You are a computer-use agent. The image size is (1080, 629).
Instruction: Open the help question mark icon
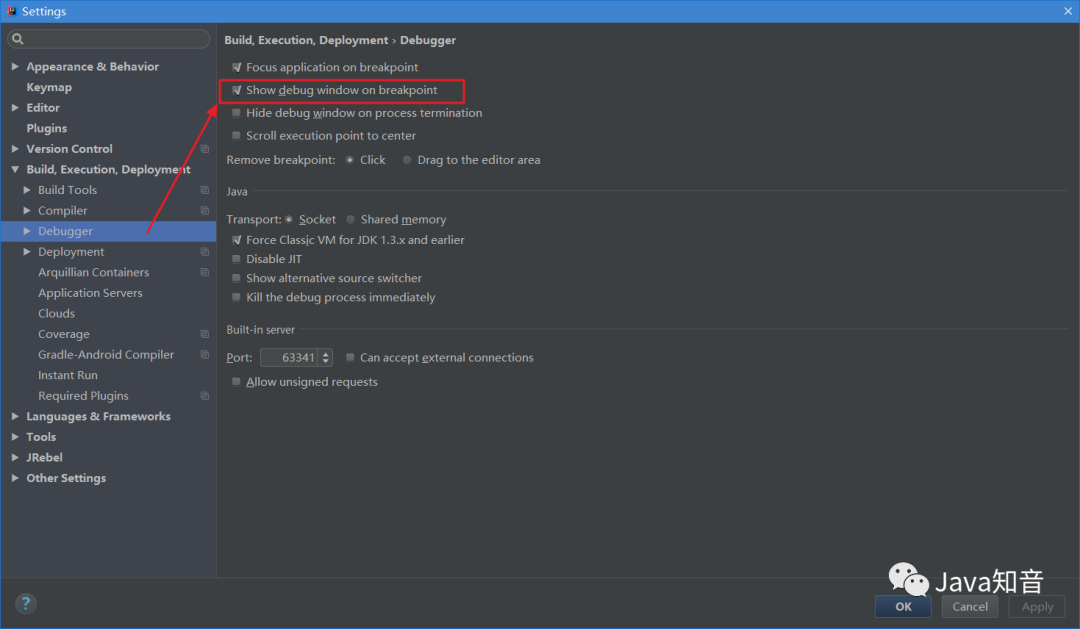pos(25,604)
